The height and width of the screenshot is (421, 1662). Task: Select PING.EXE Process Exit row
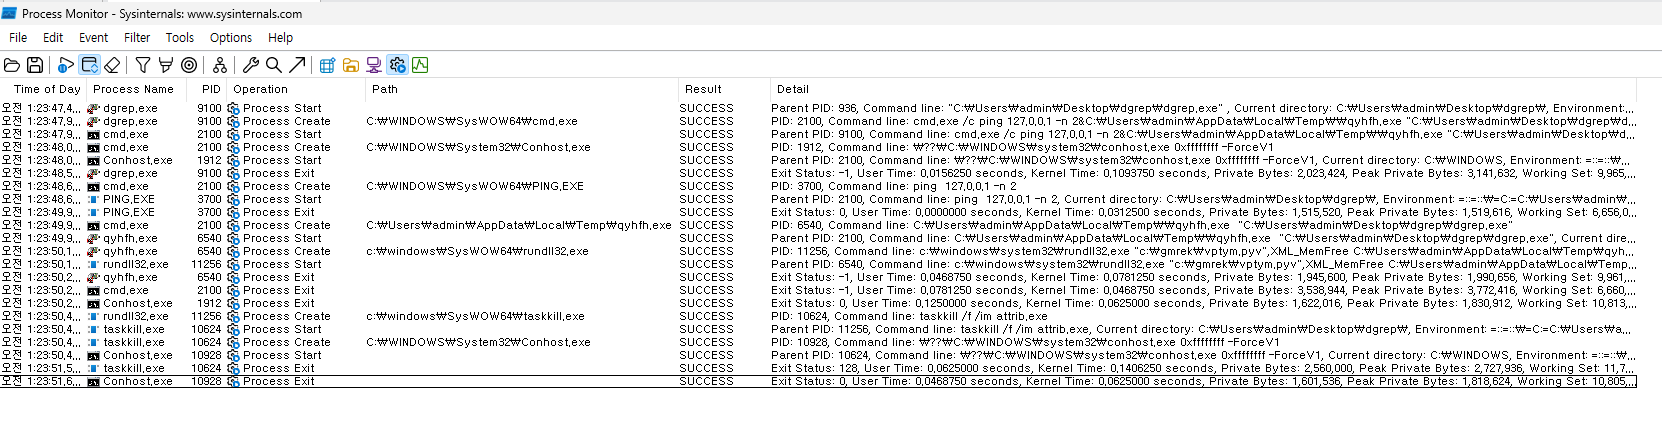coord(818,212)
